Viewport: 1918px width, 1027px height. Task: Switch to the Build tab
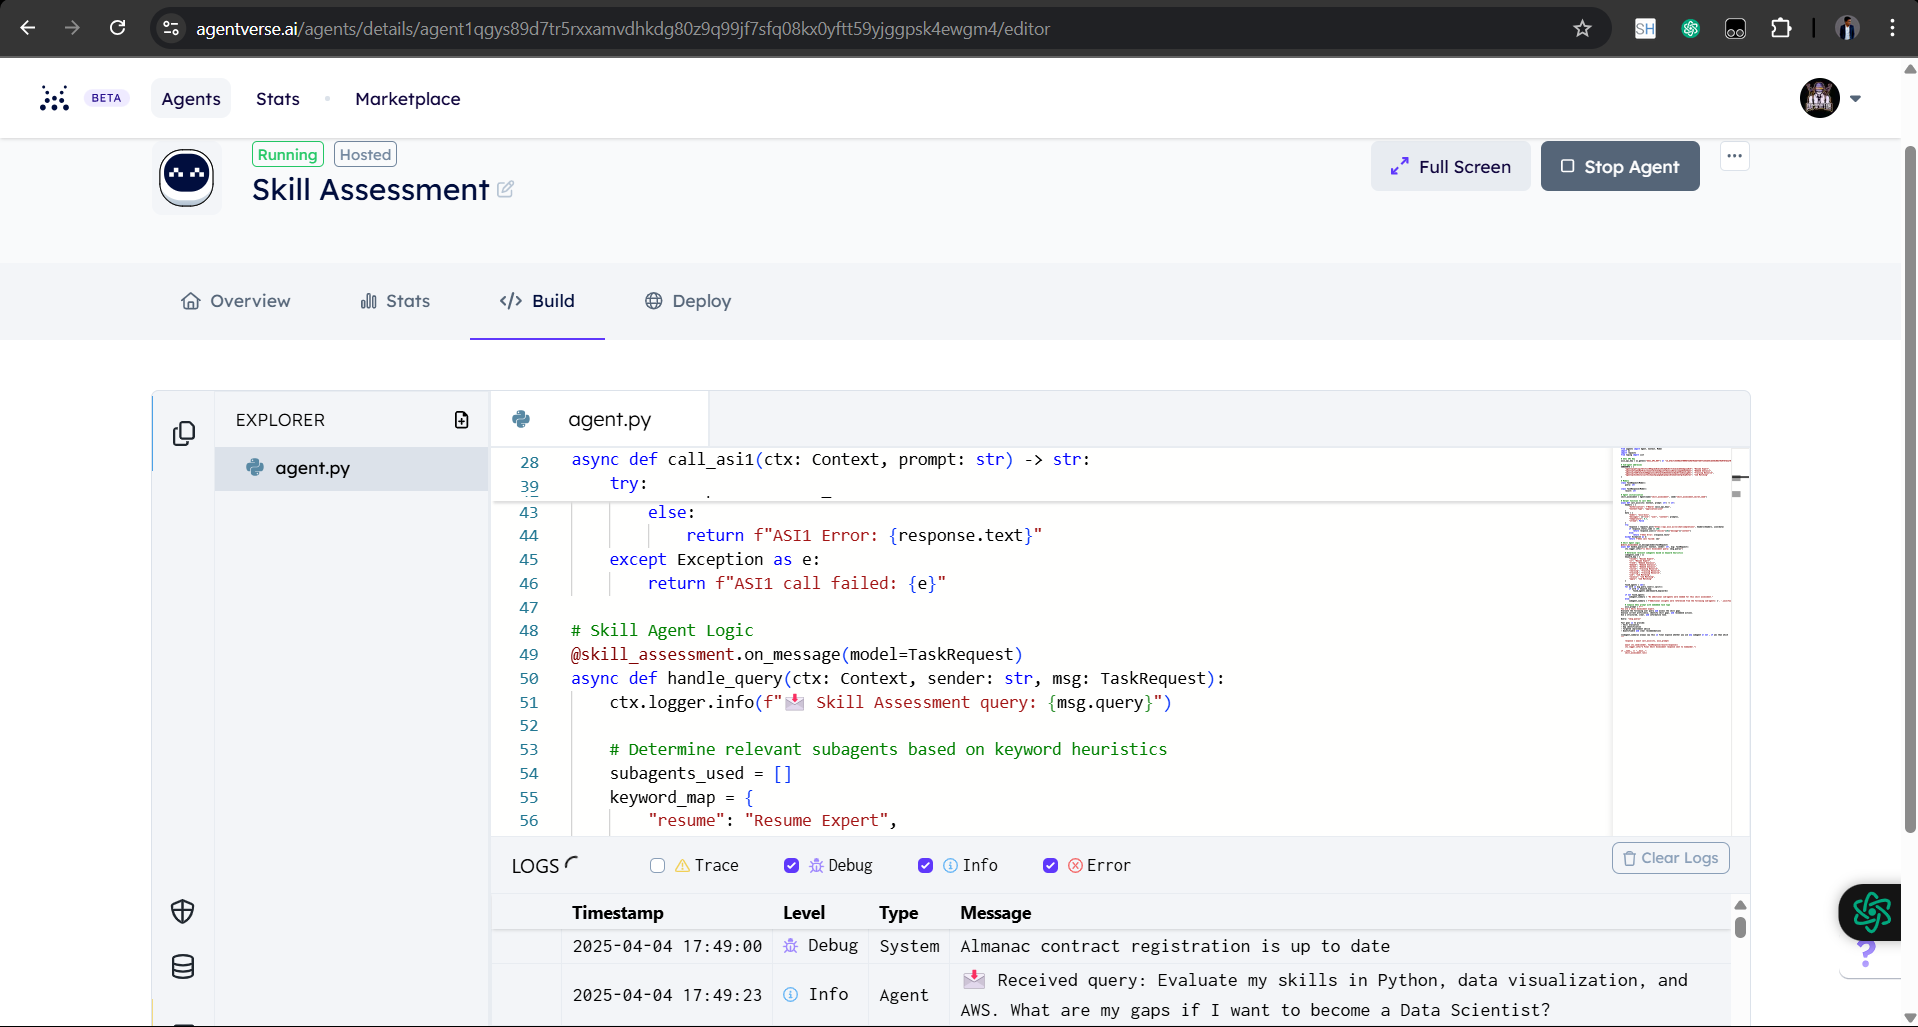(537, 301)
